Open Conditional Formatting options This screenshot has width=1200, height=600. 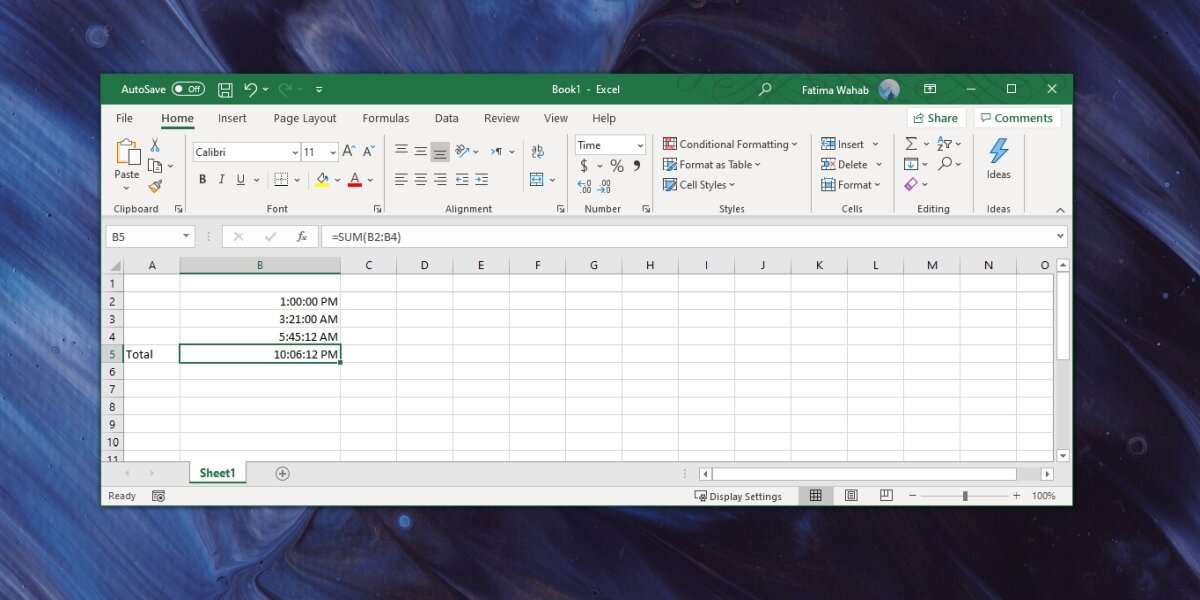pyautogui.click(x=731, y=143)
